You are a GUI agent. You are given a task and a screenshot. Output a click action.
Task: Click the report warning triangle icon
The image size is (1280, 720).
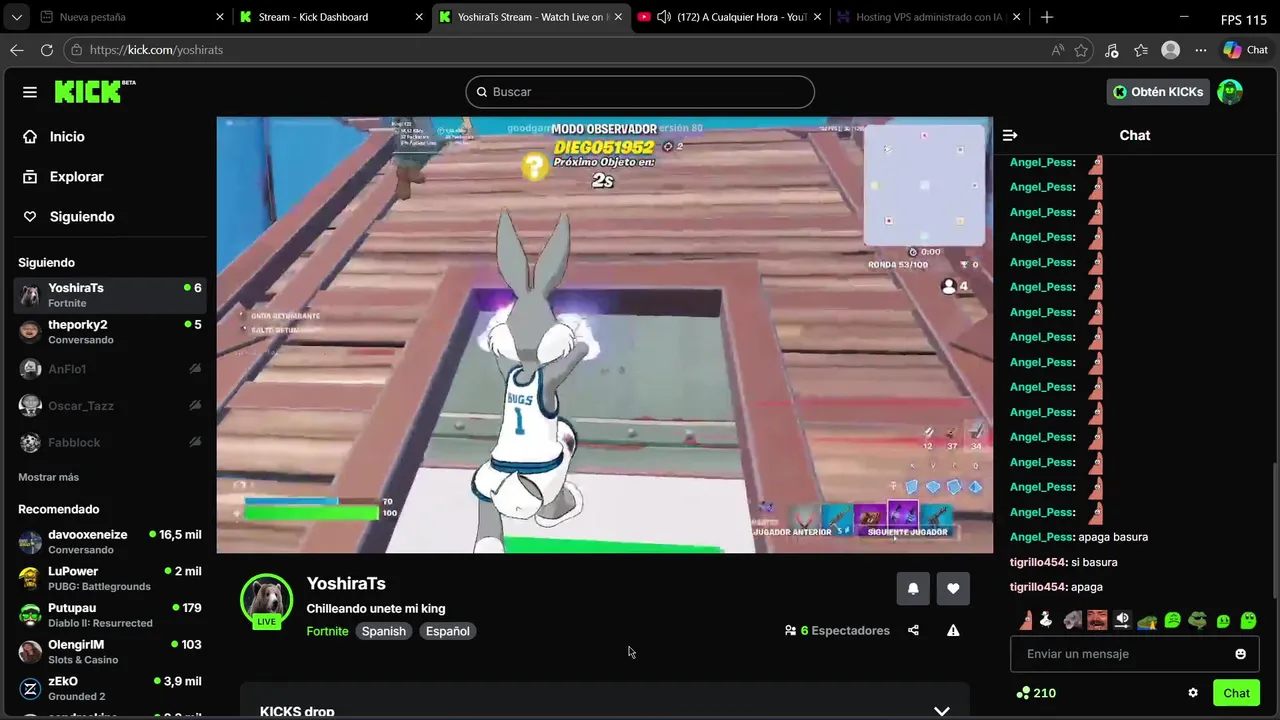tap(953, 630)
